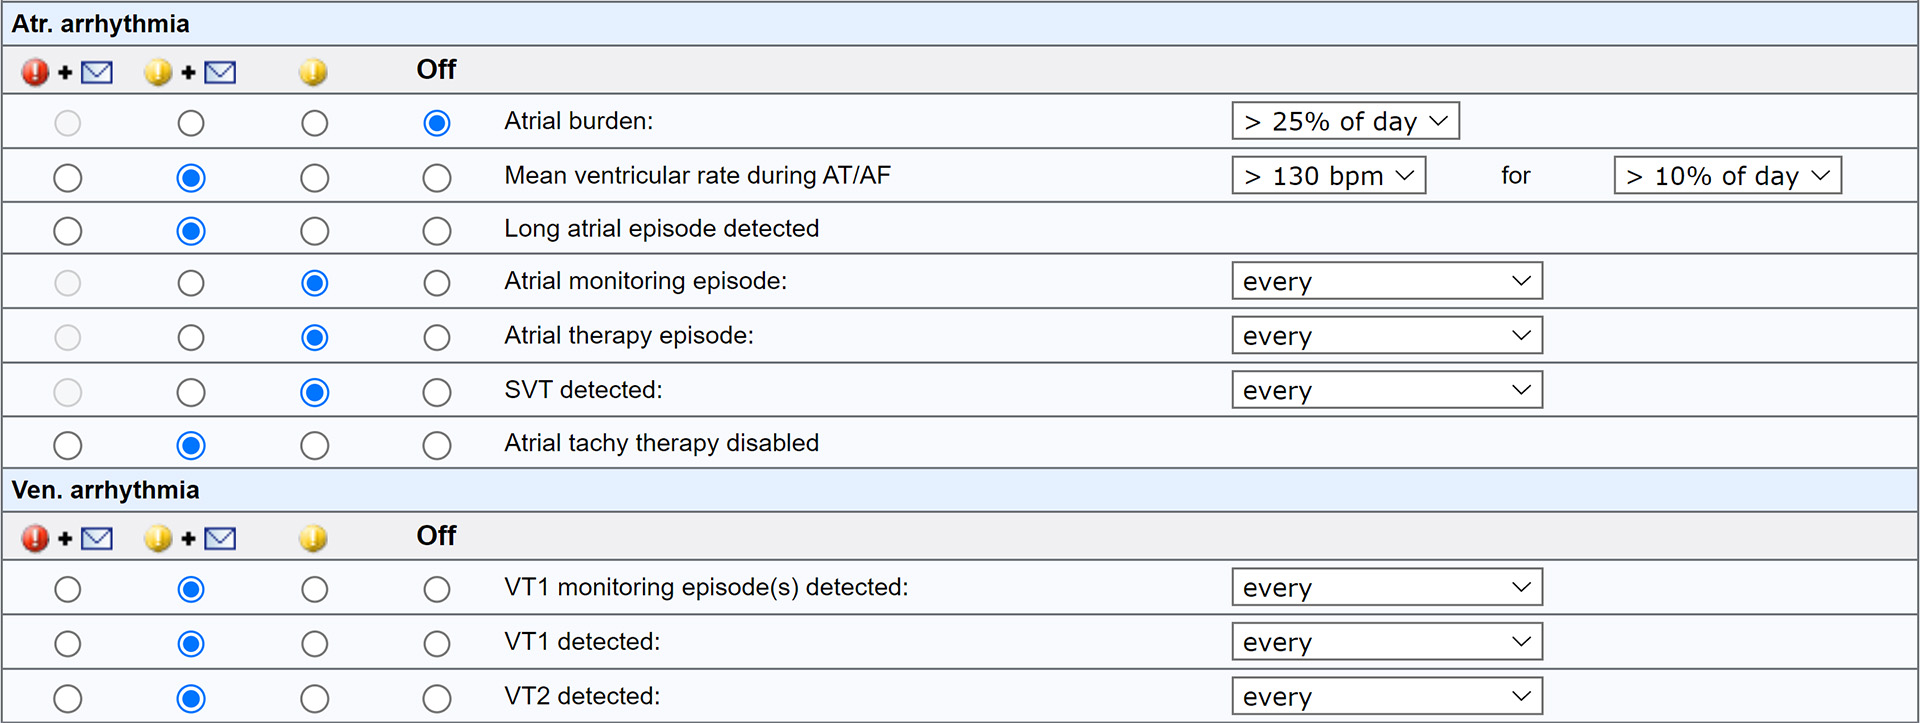
Task: Turn off Long atrial episode detected alert
Action: point(436,231)
